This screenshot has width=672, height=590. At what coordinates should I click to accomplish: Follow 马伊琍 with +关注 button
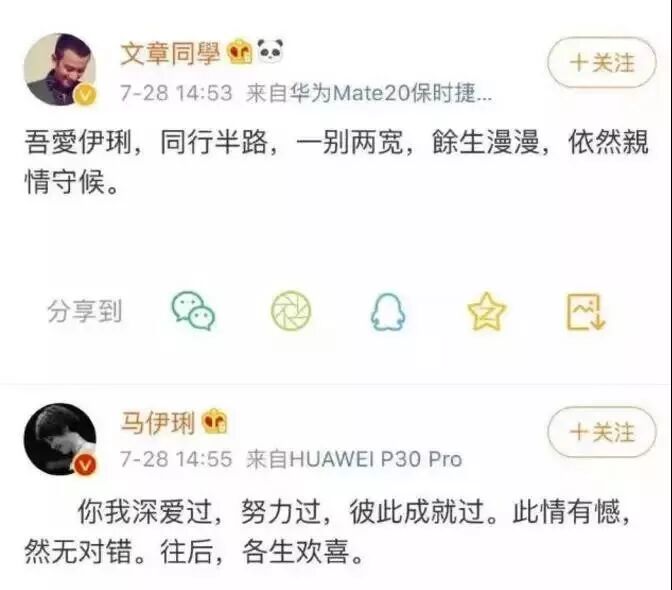coord(602,431)
